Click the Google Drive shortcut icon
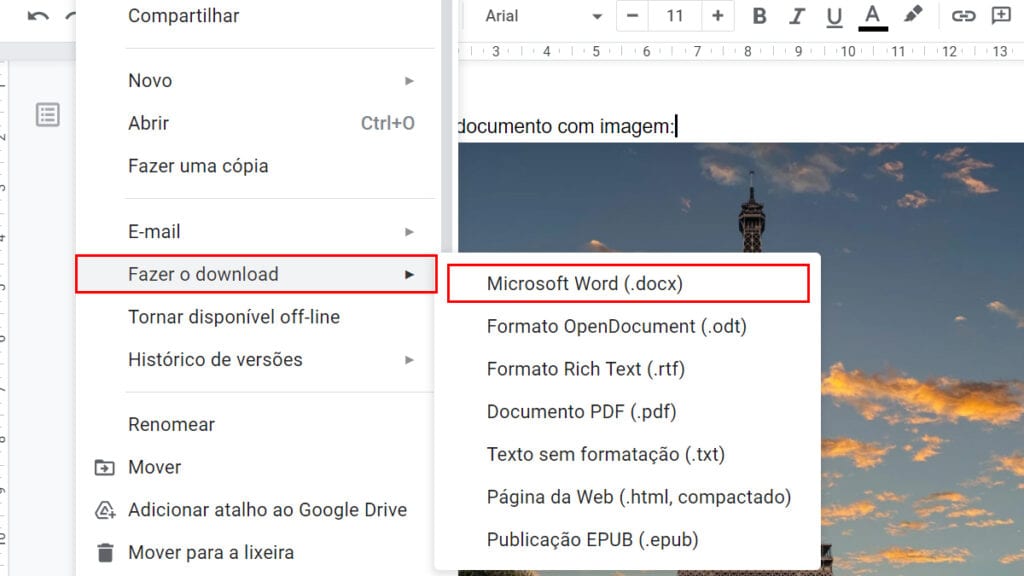This screenshot has height=576, width=1024. (105, 510)
